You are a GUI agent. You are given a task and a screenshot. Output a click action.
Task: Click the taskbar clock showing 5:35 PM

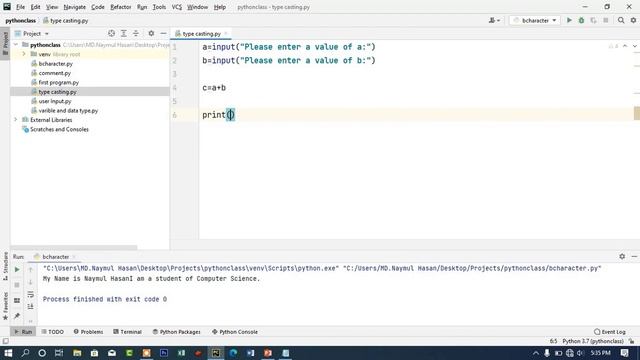600,353
